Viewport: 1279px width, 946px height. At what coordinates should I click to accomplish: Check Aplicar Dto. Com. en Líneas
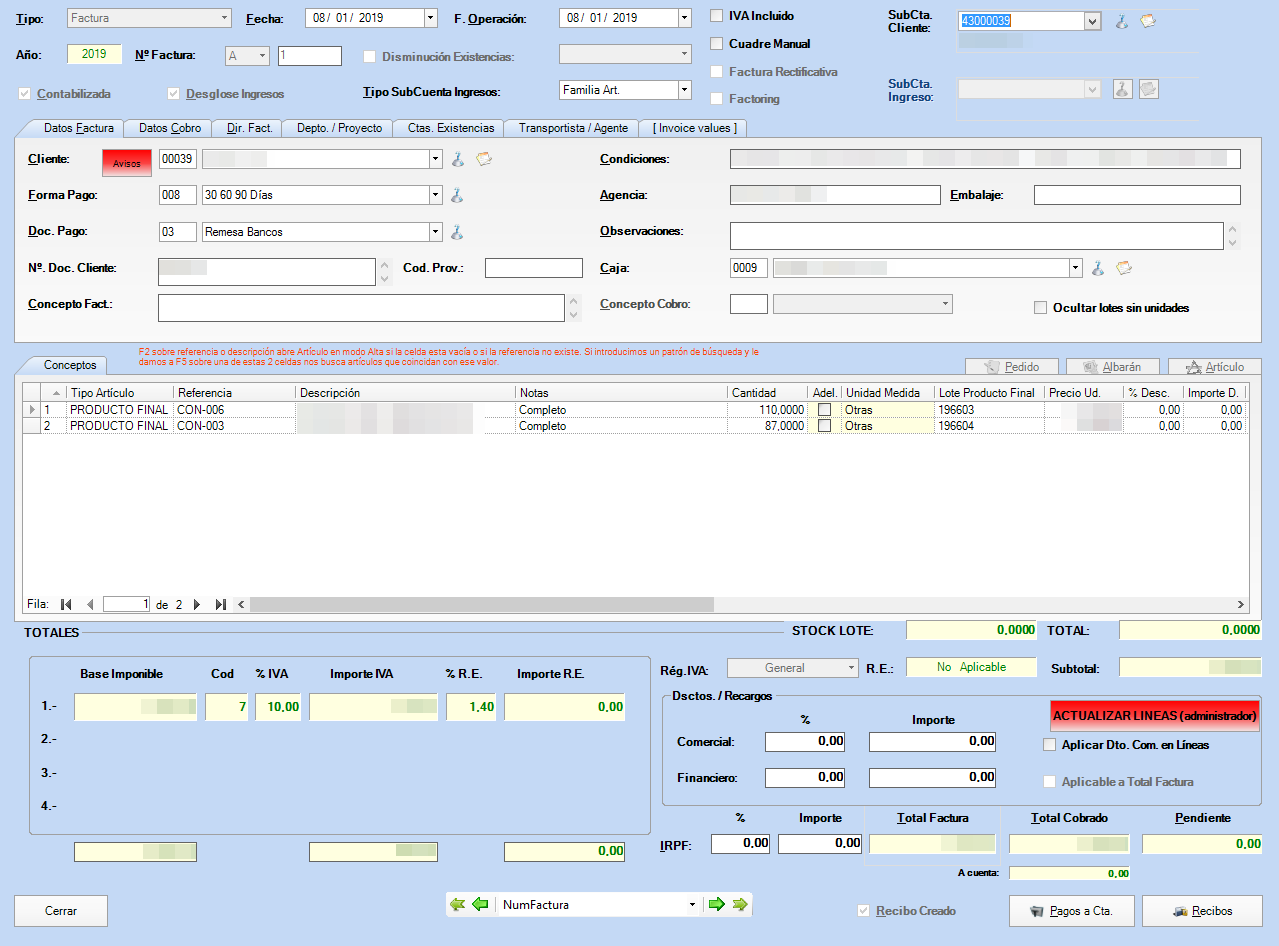click(x=1049, y=745)
